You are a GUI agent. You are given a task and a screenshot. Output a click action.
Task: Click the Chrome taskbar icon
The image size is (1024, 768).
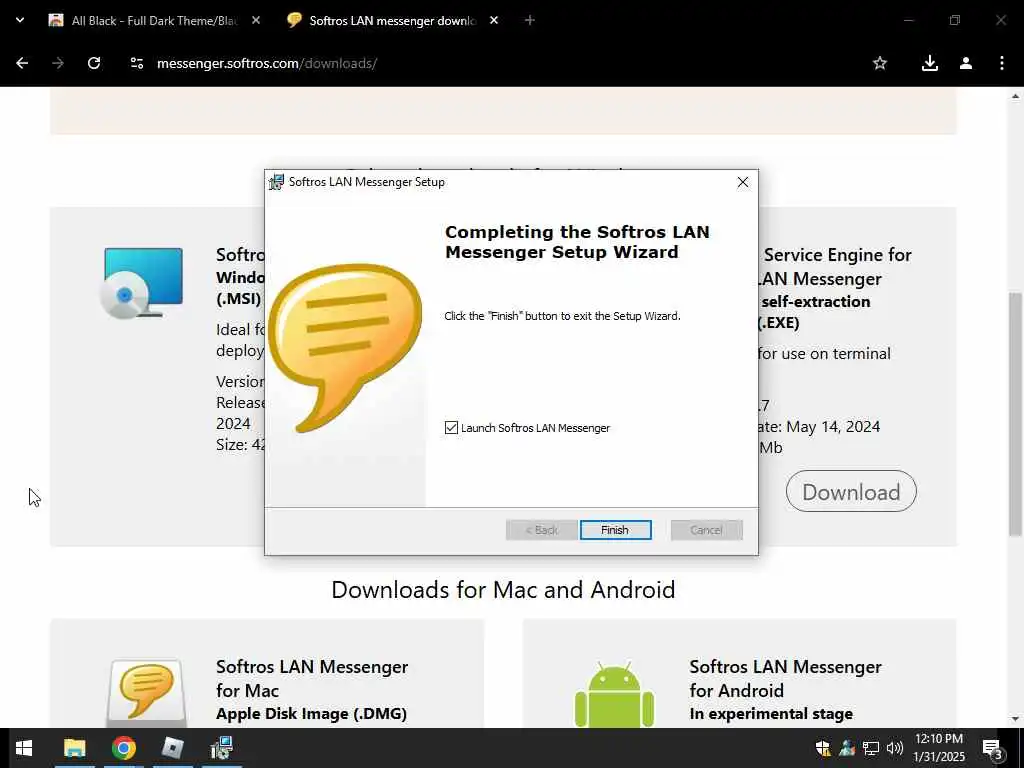123,748
